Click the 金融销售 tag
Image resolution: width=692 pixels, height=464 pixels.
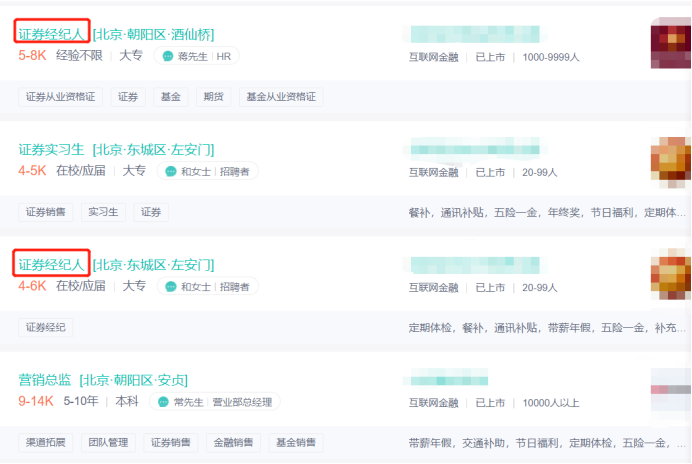[x=232, y=443]
